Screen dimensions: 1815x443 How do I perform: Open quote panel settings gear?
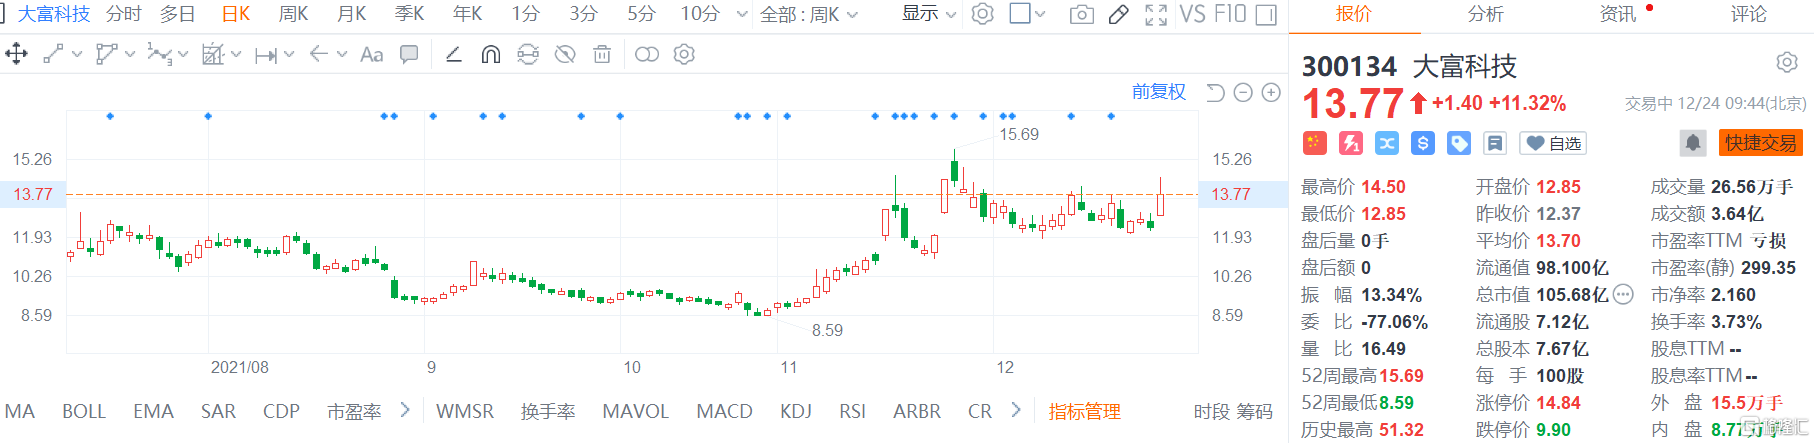pyautogui.click(x=1787, y=63)
